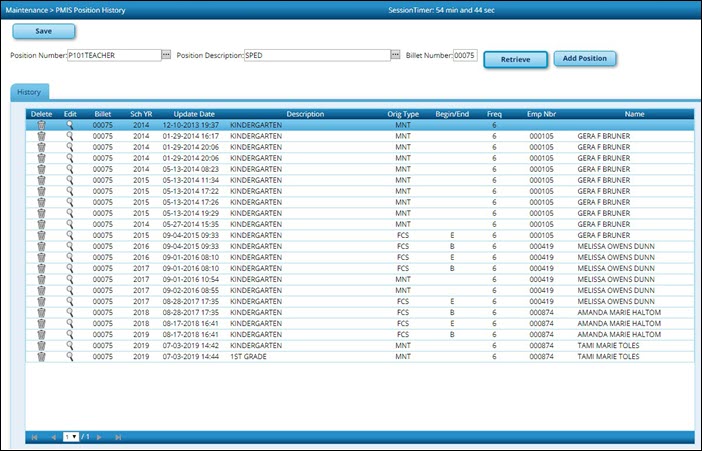
Task: Focus the Billet Number input
Action: tap(464, 56)
